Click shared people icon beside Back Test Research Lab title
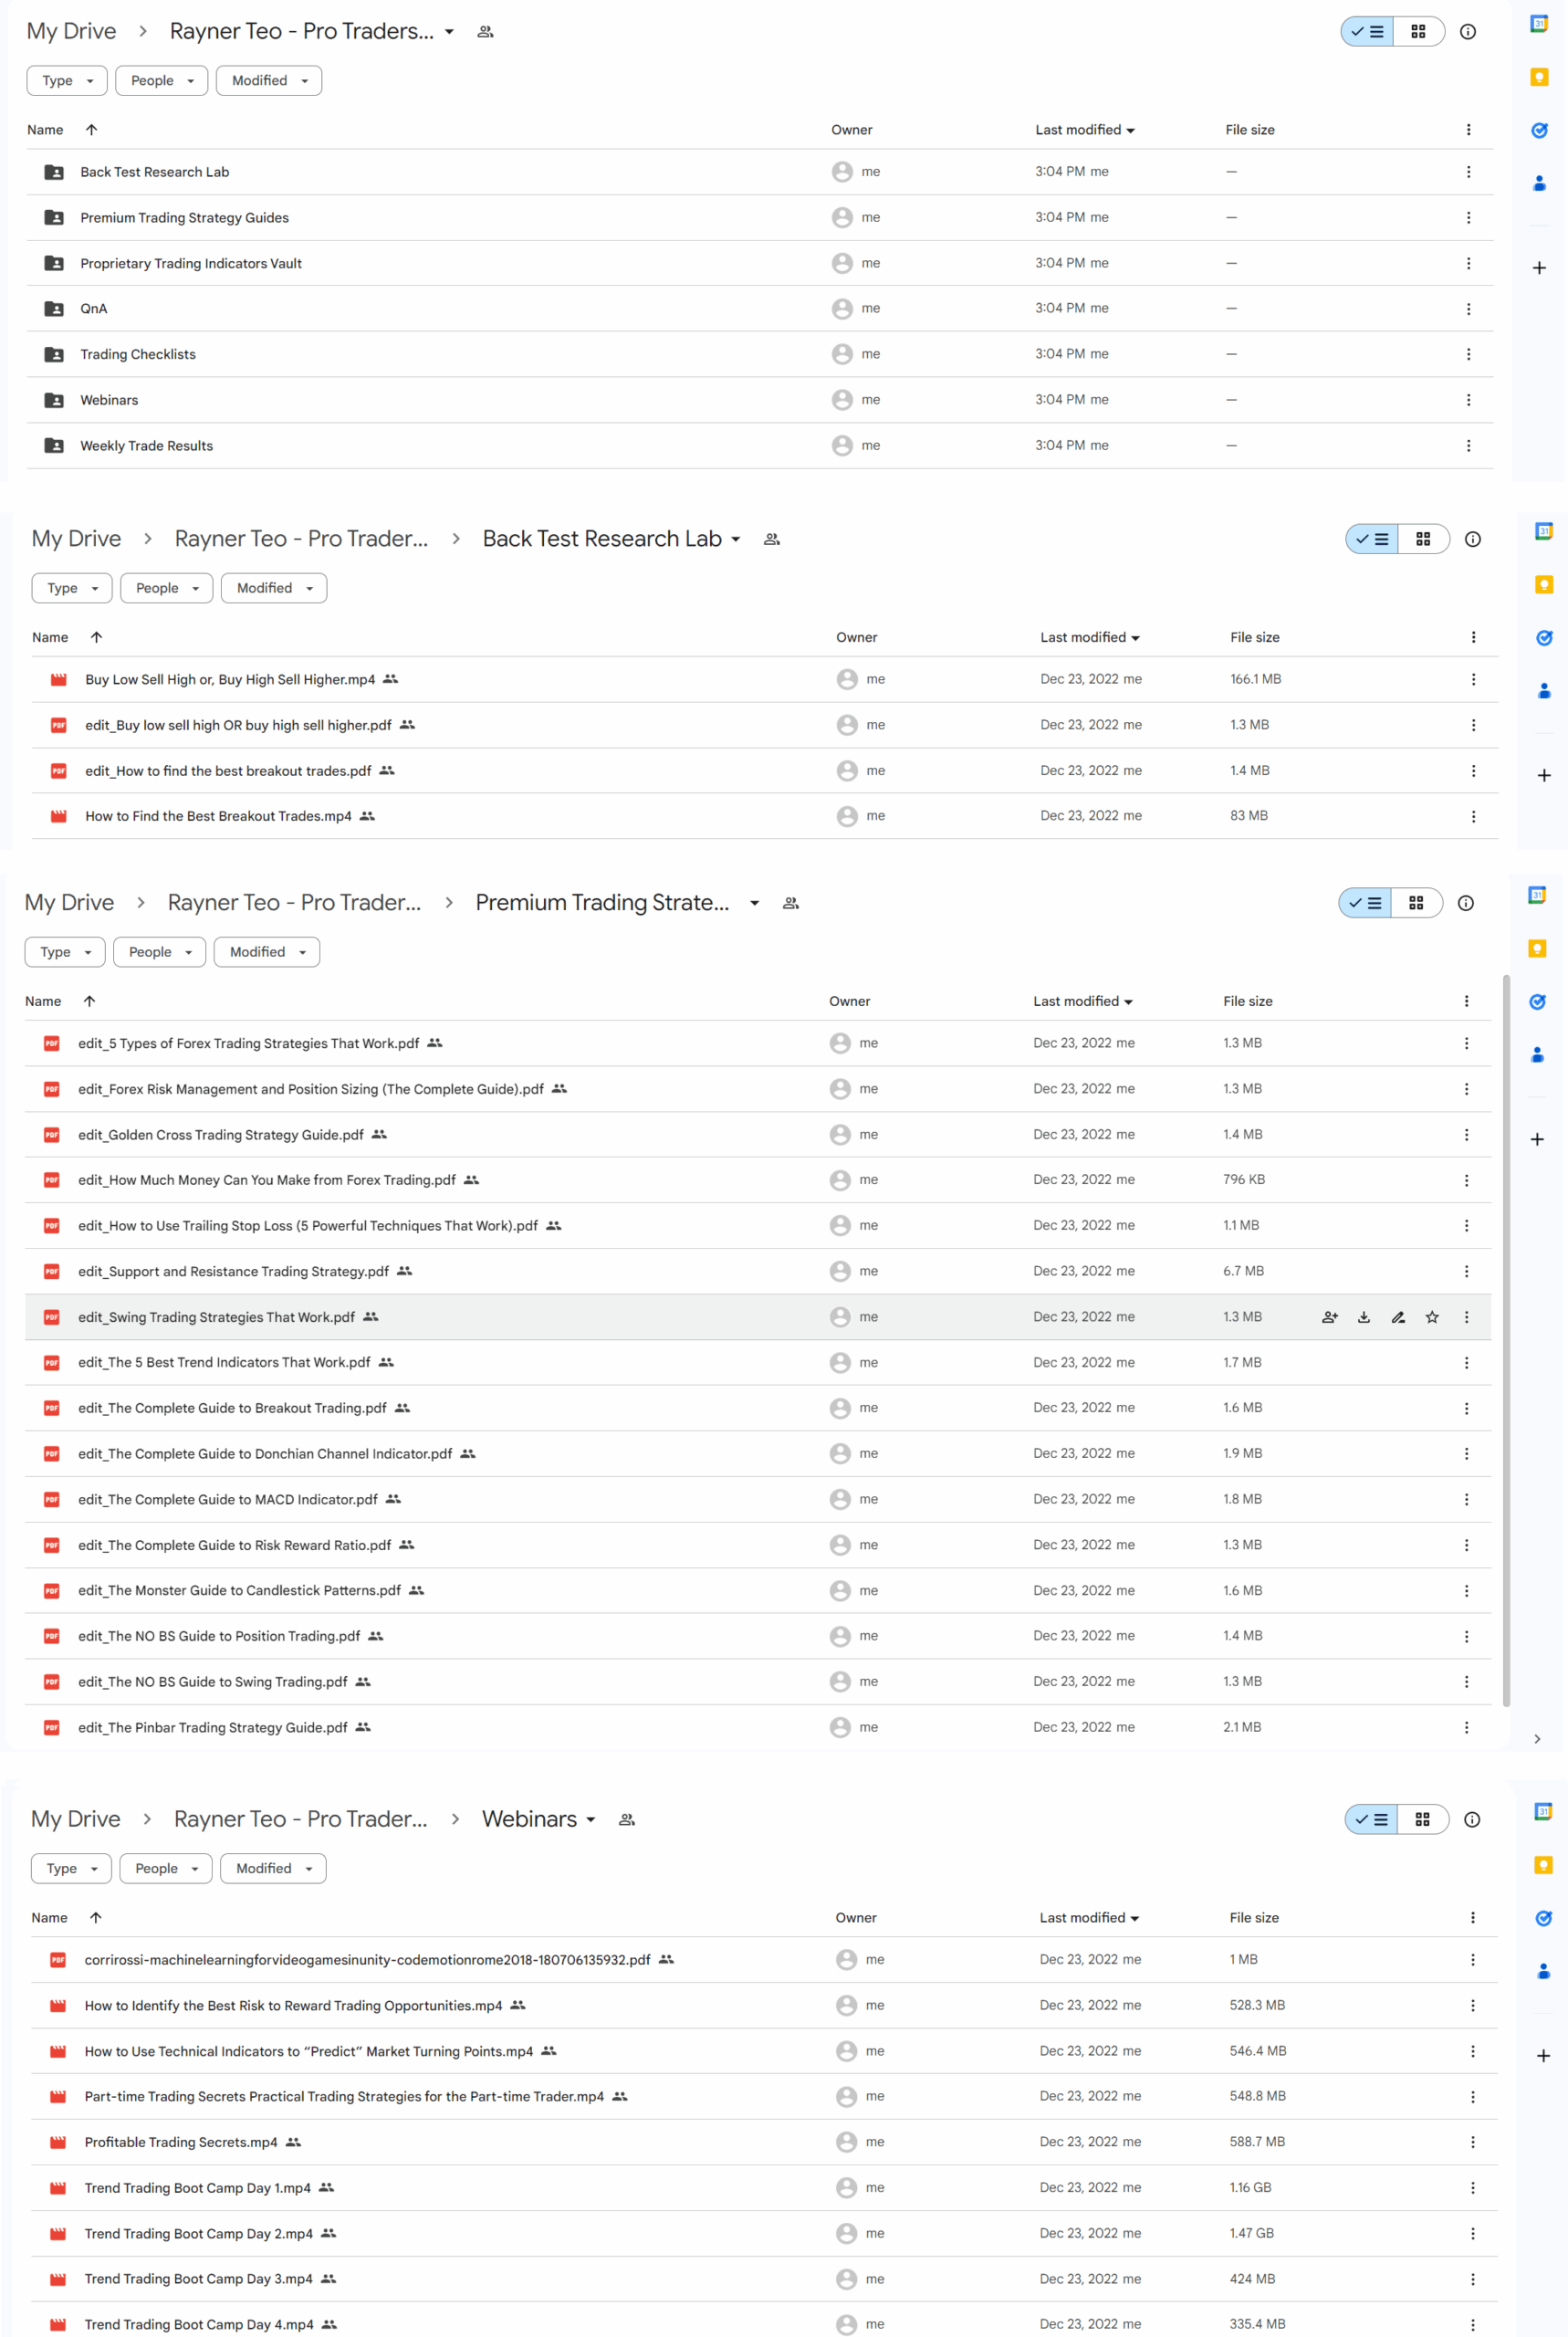This screenshot has width=1568, height=2337. coord(772,539)
